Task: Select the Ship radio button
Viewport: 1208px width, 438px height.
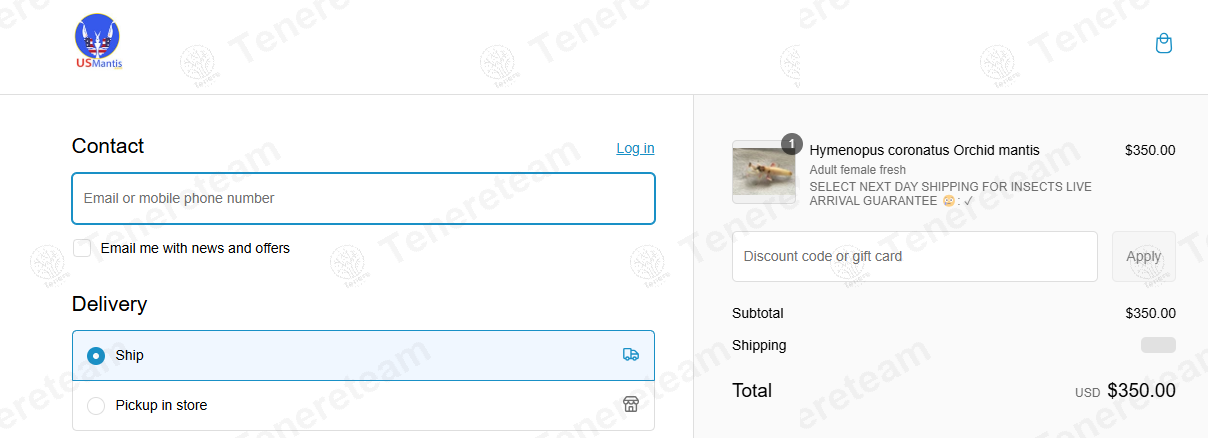Action: pyautogui.click(x=96, y=355)
